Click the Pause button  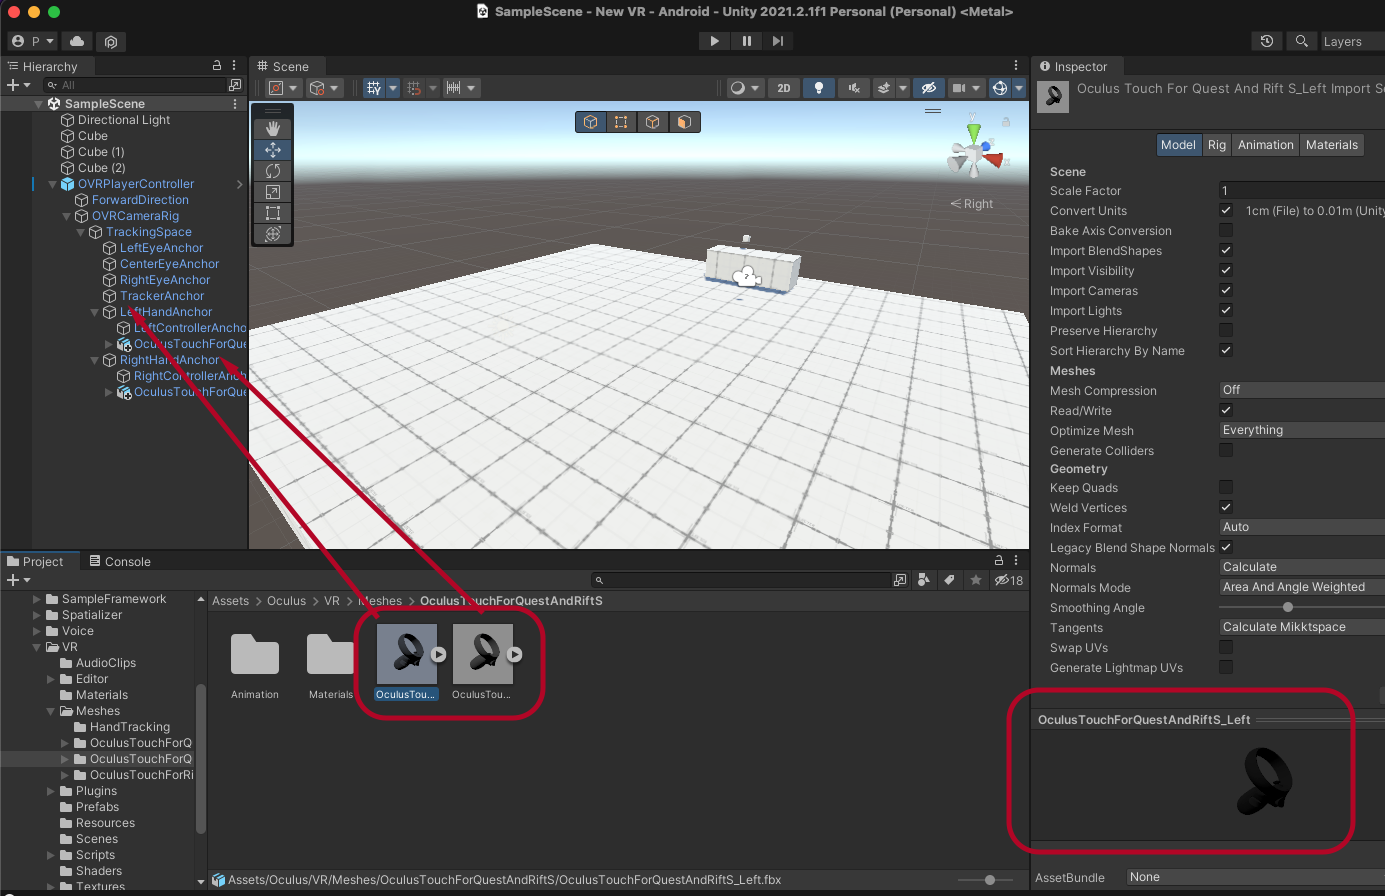coord(746,41)
